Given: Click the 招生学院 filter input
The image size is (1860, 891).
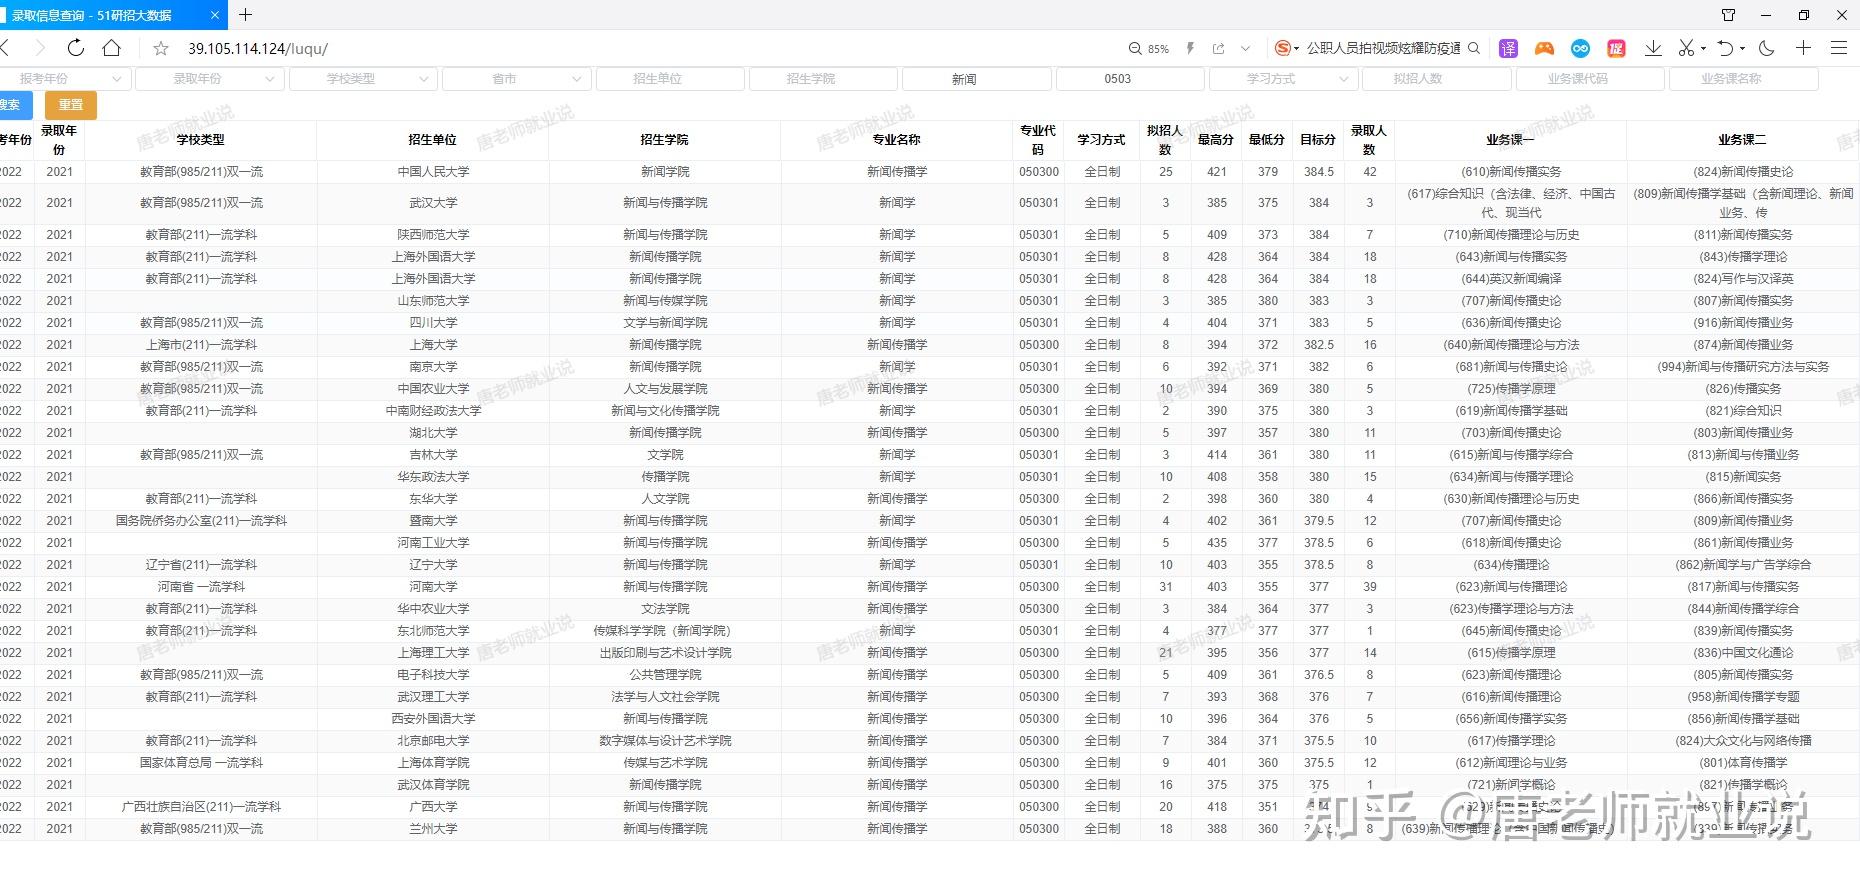Looking at the screenshot, I should point(824,78).
